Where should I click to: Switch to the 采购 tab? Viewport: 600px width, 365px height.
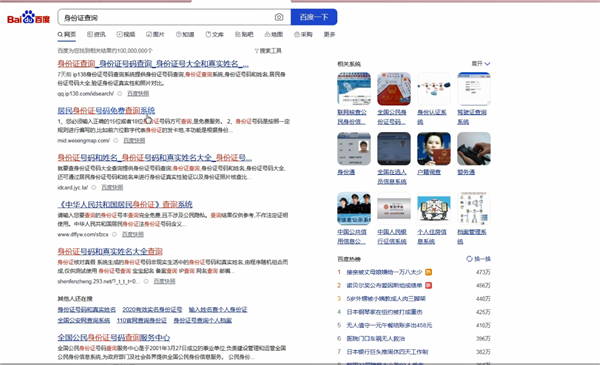[x=303, y=34]
